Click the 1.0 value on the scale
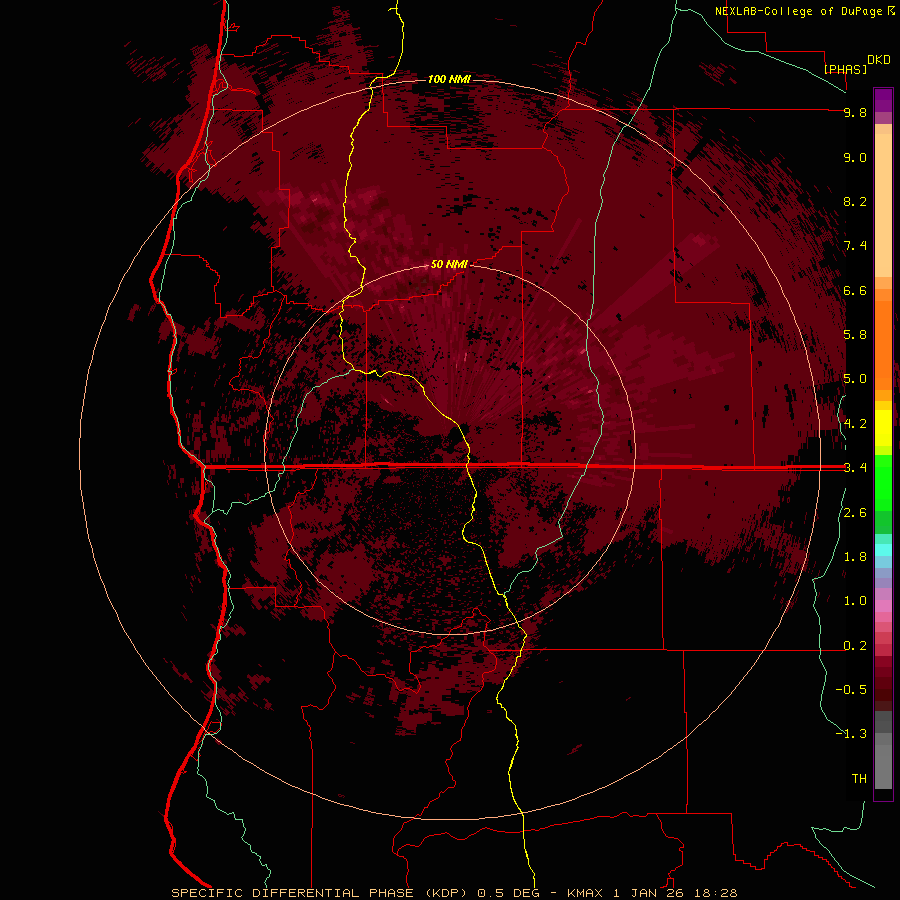The height and width of the screenshot is (900, 900). pos(855,601)
